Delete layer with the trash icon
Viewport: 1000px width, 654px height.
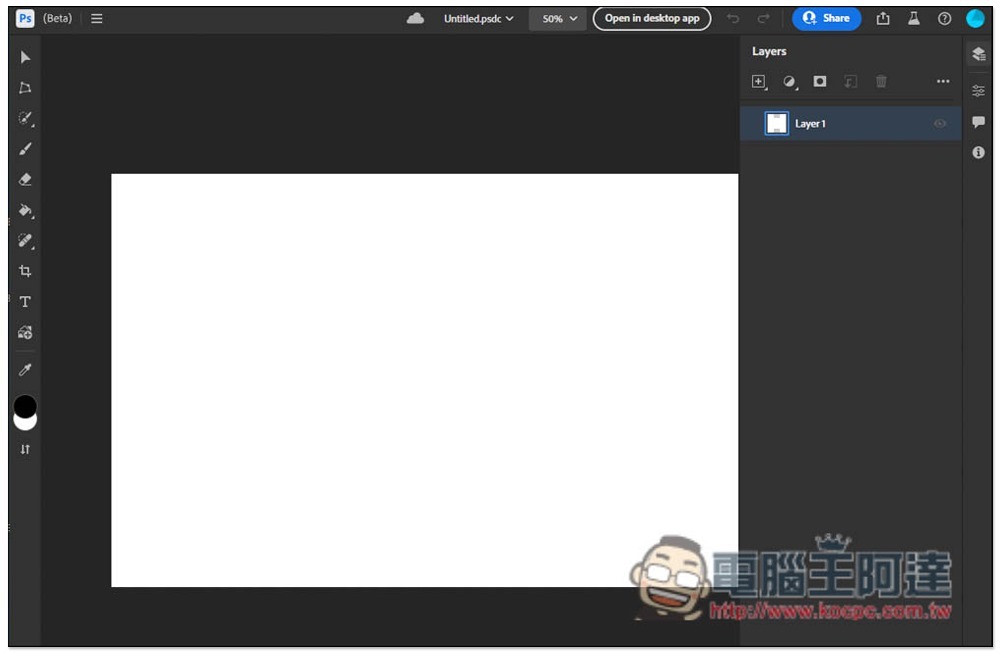(881, 81)
